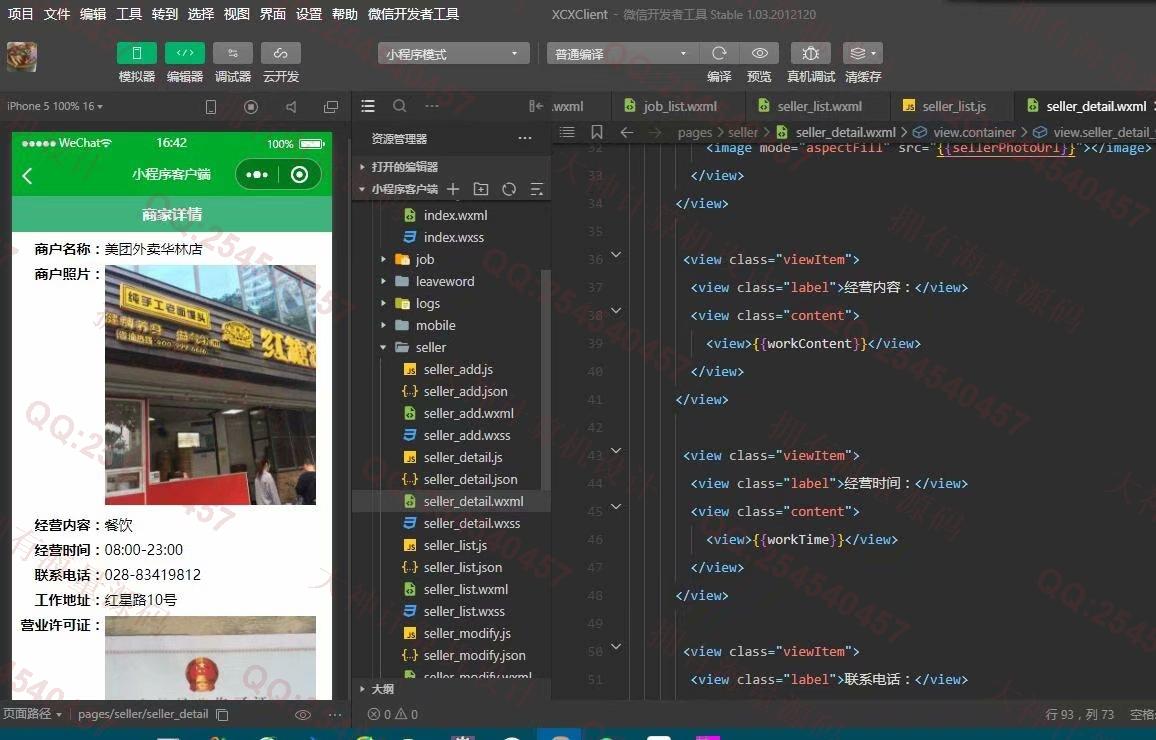Screen dimensions: 1156x740
Task: Copy the page path icon in the footer
Action: pyautogui.click(x=222, y=714)
